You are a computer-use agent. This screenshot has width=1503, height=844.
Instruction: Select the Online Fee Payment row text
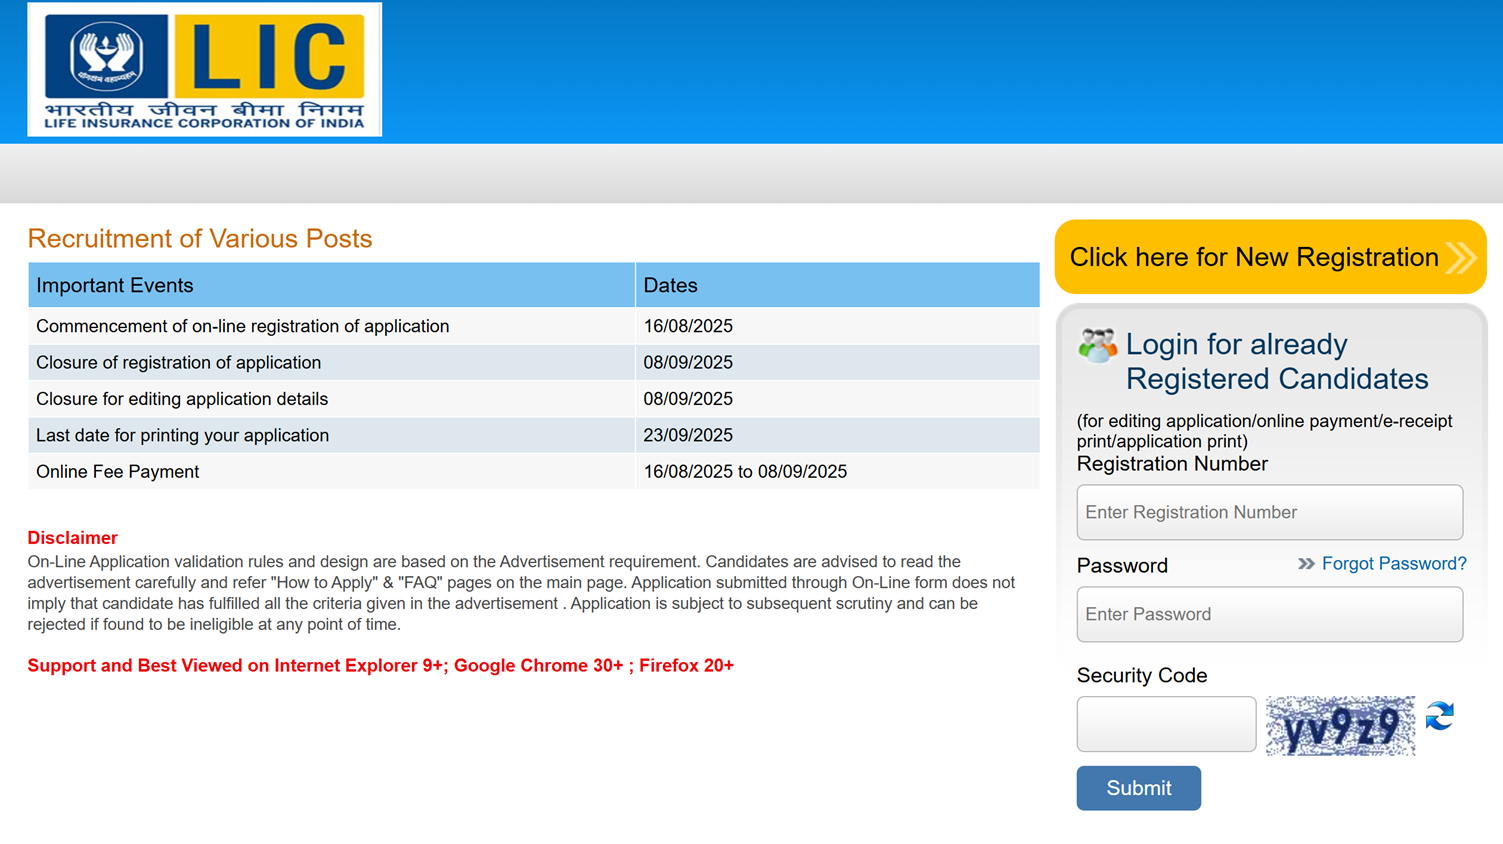pos(118,472)
